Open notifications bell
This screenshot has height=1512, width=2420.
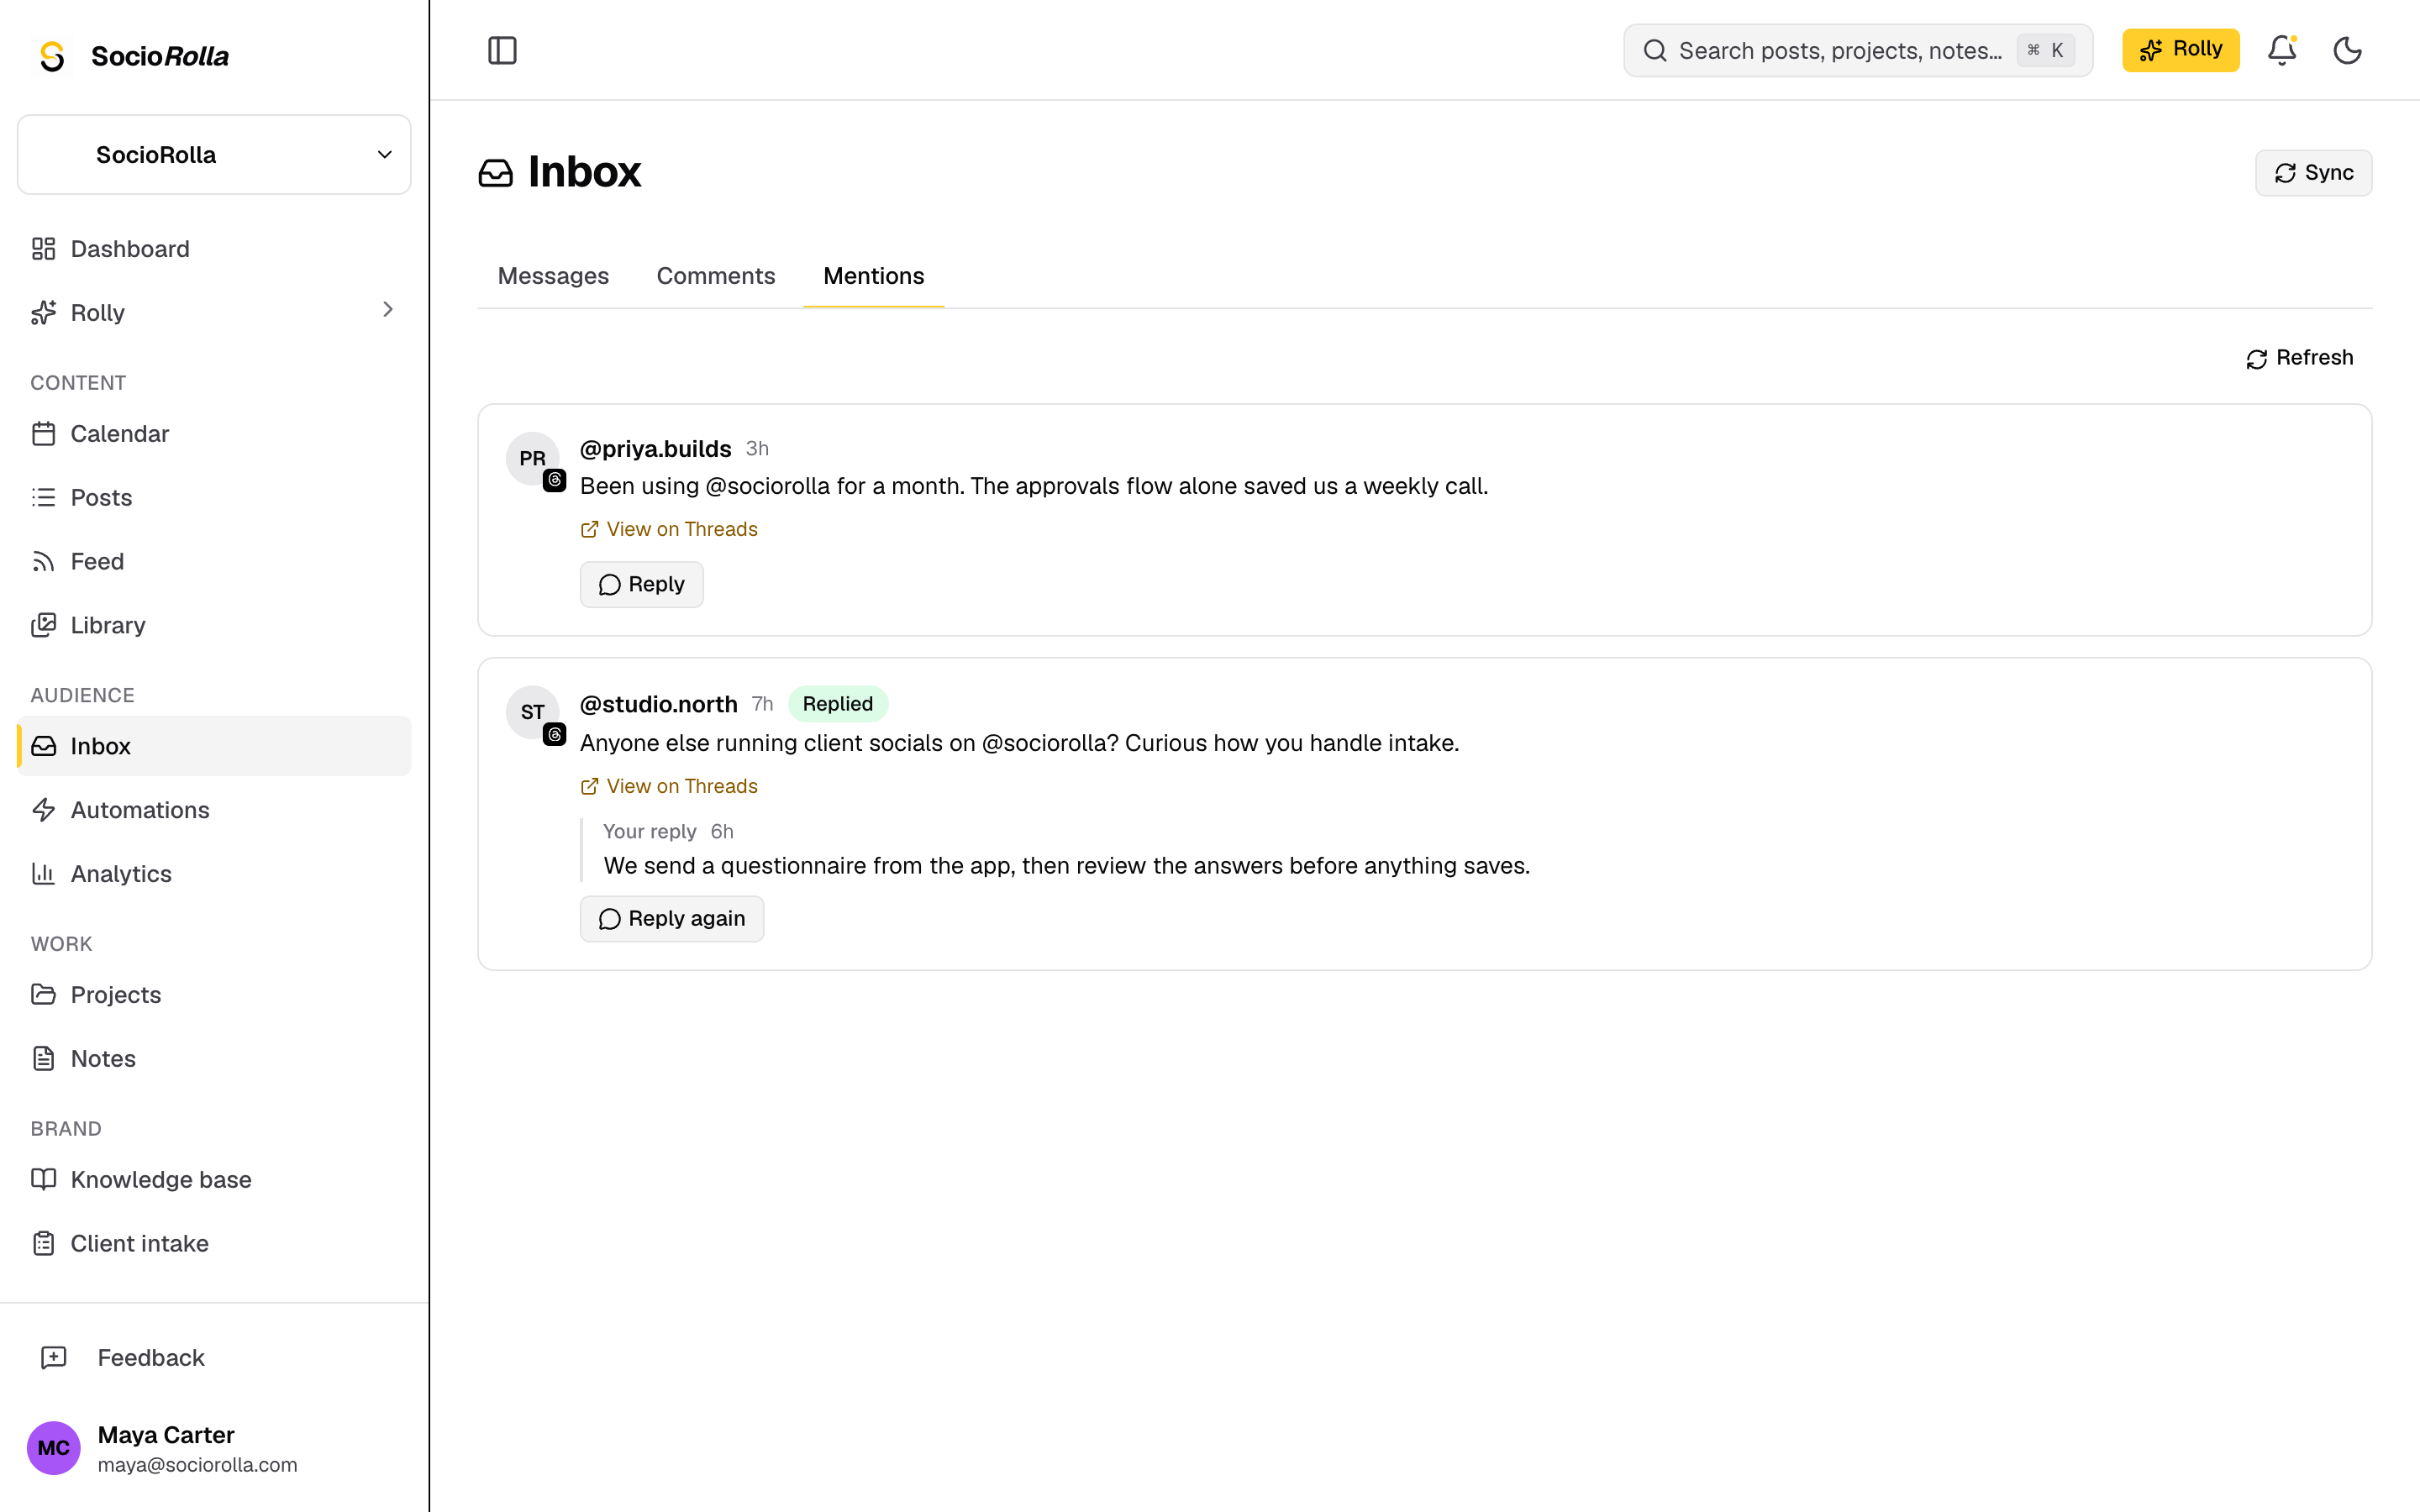pyautogui.click(x=2281, y=50)
